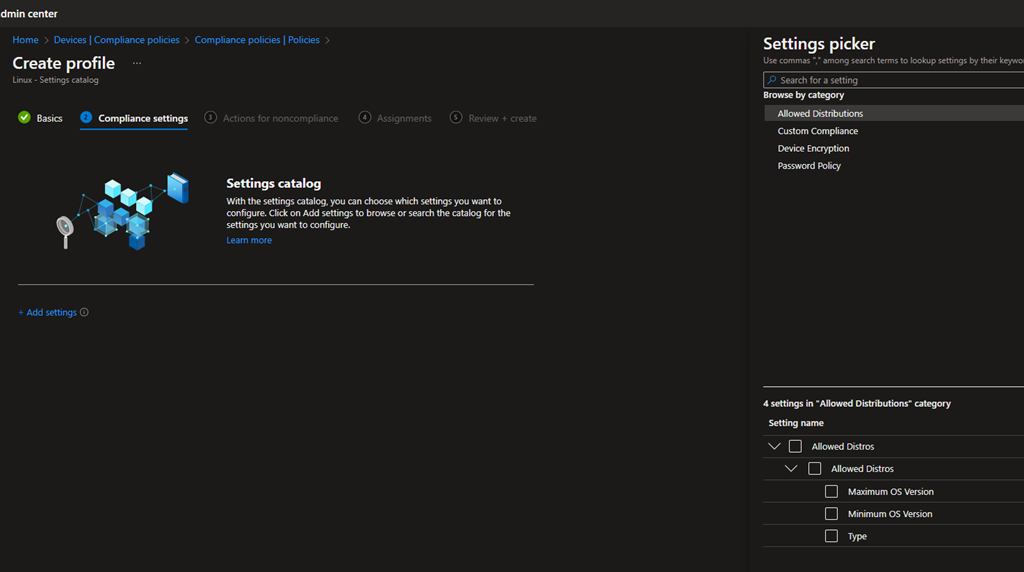Screen dimensions: 1024x572
Task: Click the green Basics checkmark step icon
Action: coord(24,118)
